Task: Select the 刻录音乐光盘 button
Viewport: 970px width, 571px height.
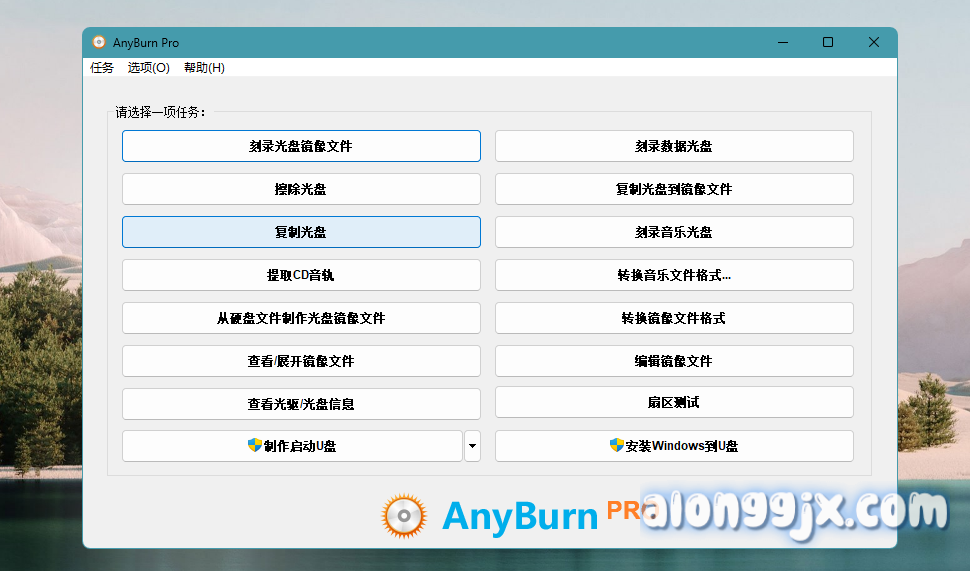Action: [674, 232]
